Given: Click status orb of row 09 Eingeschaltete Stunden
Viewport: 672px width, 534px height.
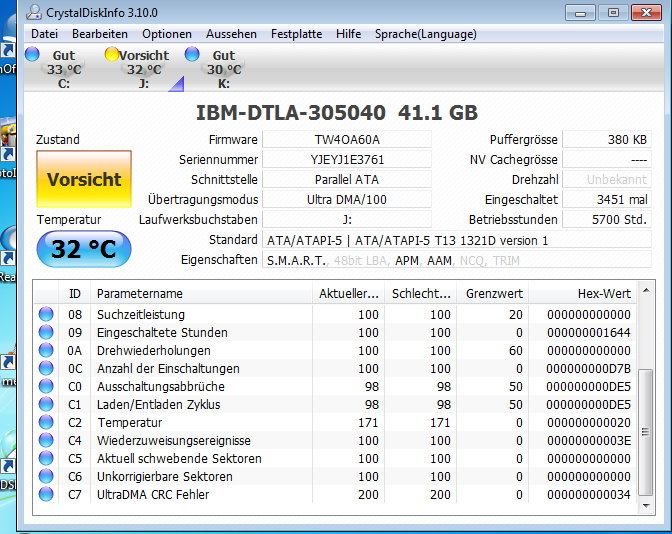Looking at the screenshot, I should [46, 332].
